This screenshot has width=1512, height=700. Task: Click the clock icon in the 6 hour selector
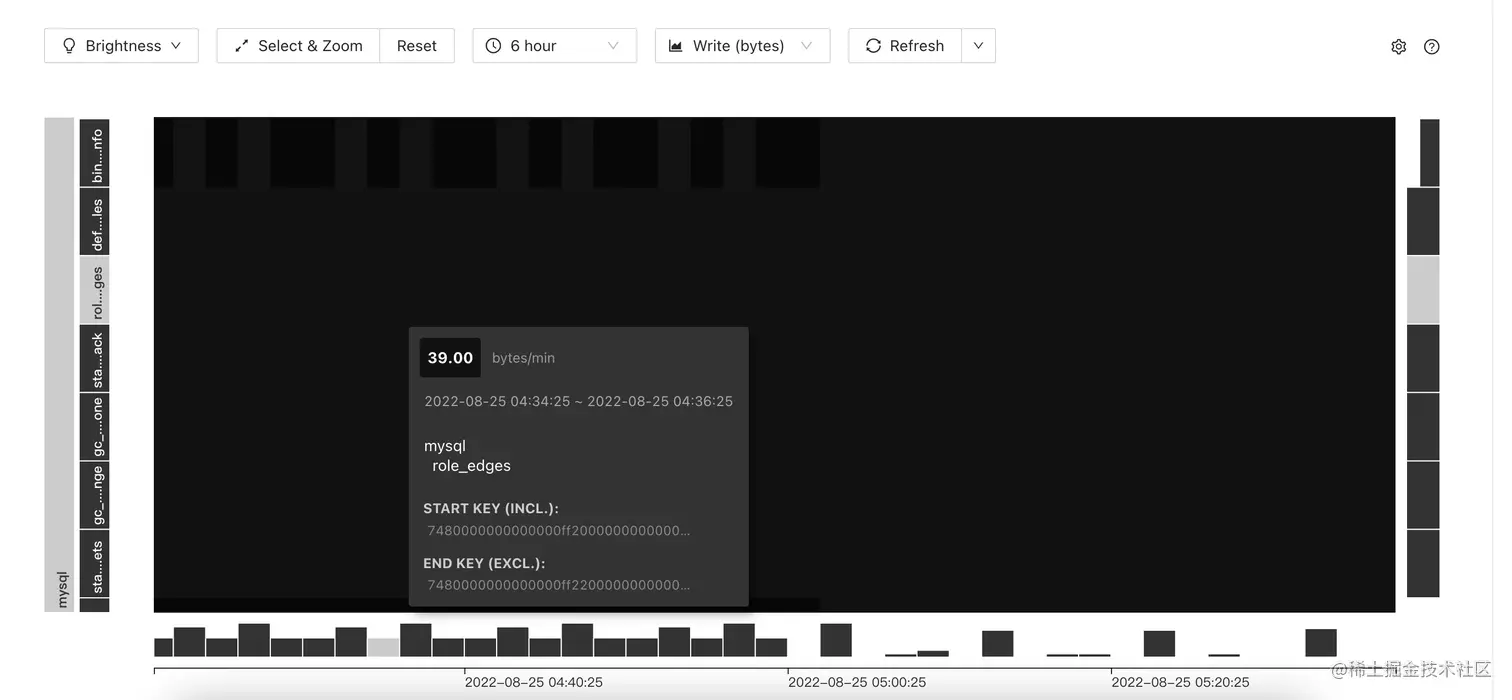[493, 46]
